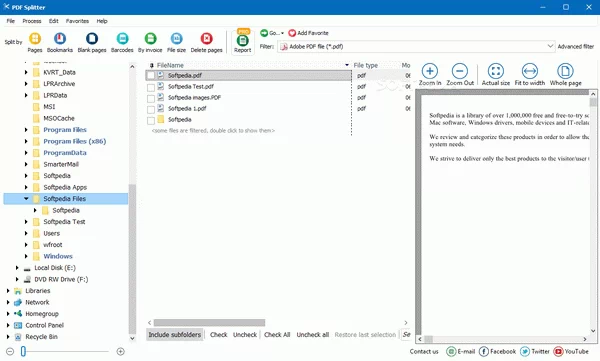This screenshot has height=361, width=600.
Task: Expand the KVRT_Data folder
Action: [26, 72]
